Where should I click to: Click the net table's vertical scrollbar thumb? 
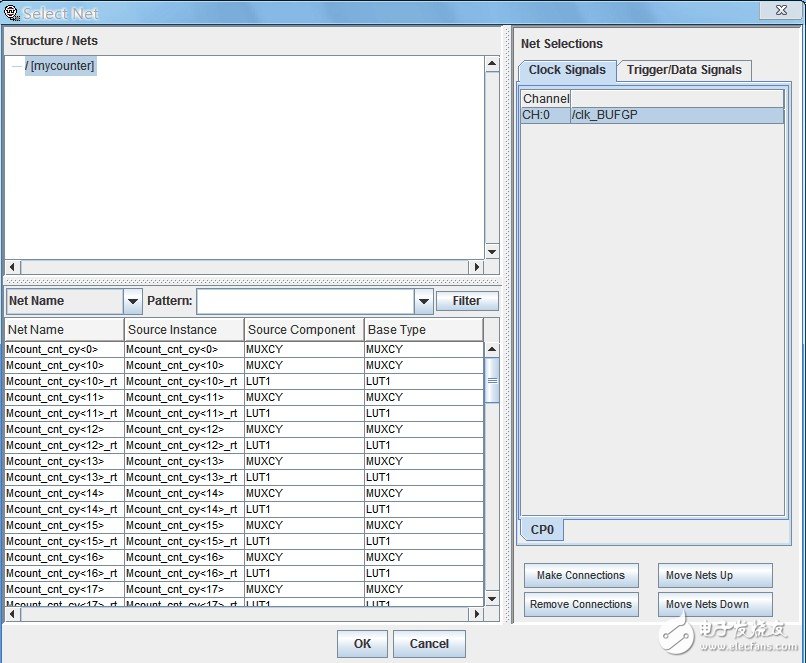click(x=491, y=380)
